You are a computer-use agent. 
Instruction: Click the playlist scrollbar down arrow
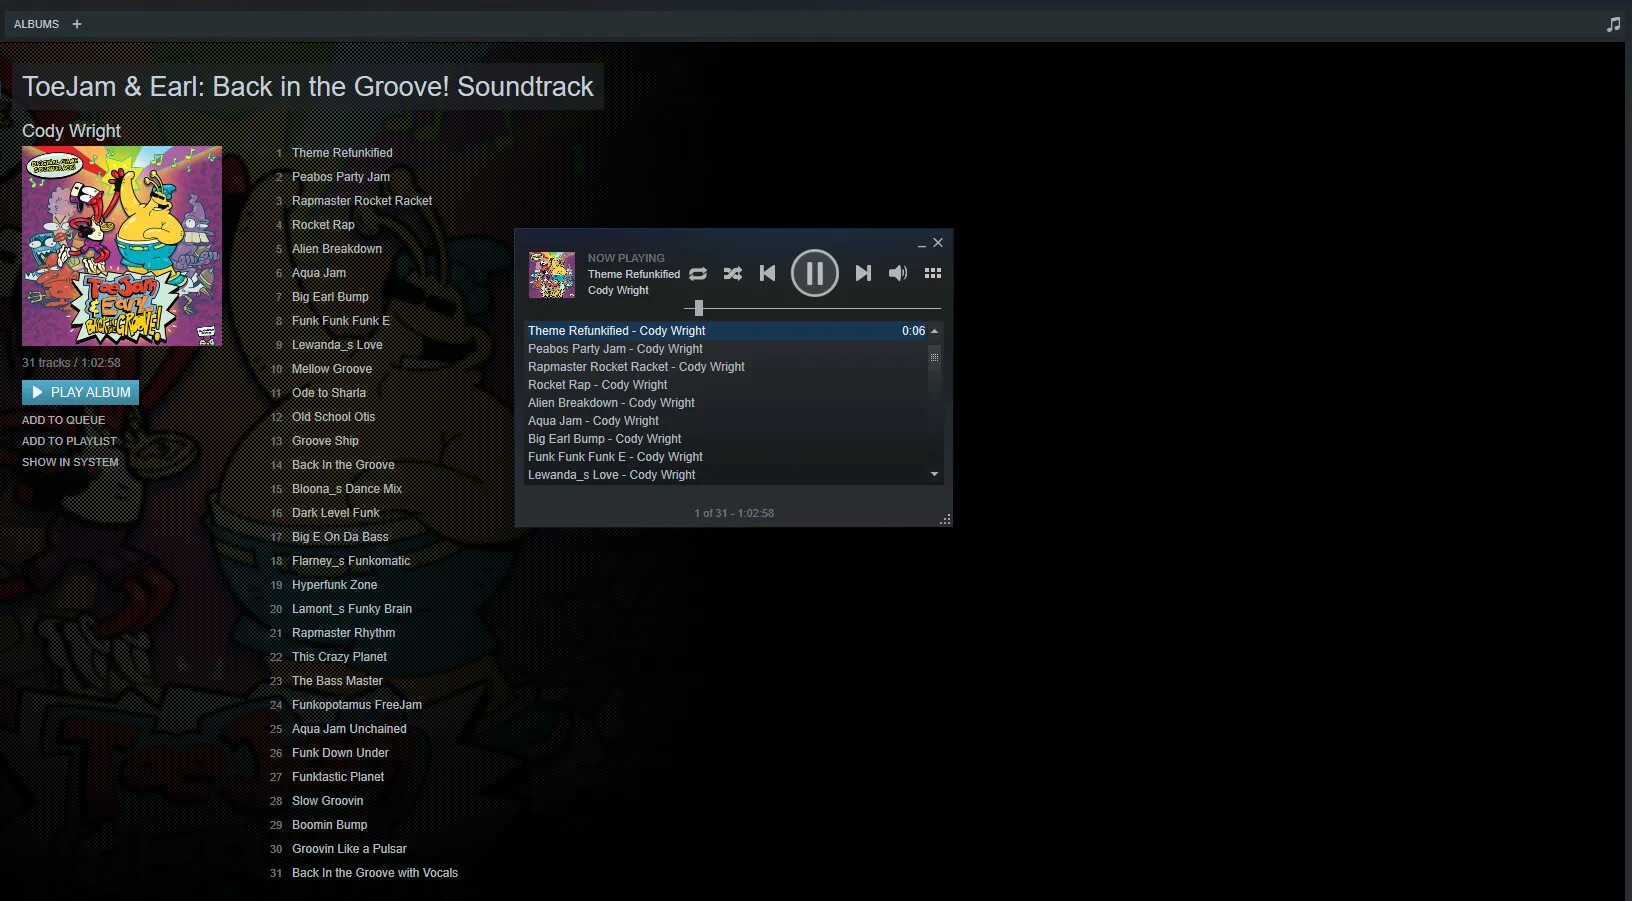(935, 474)
